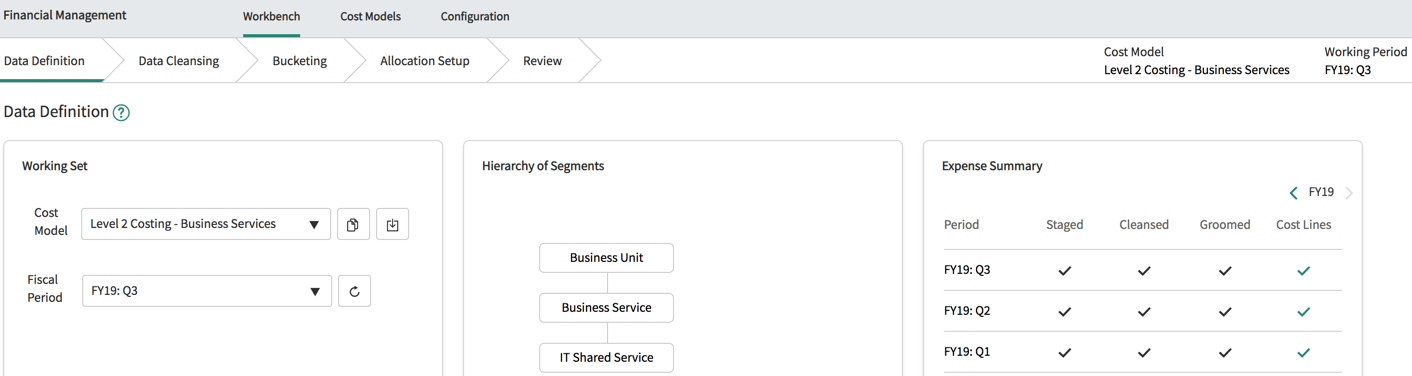Click FY19: Q2 Cost Lines checkmark
The height and width of the screenshot is (376, 1412).
[1303, 311]
